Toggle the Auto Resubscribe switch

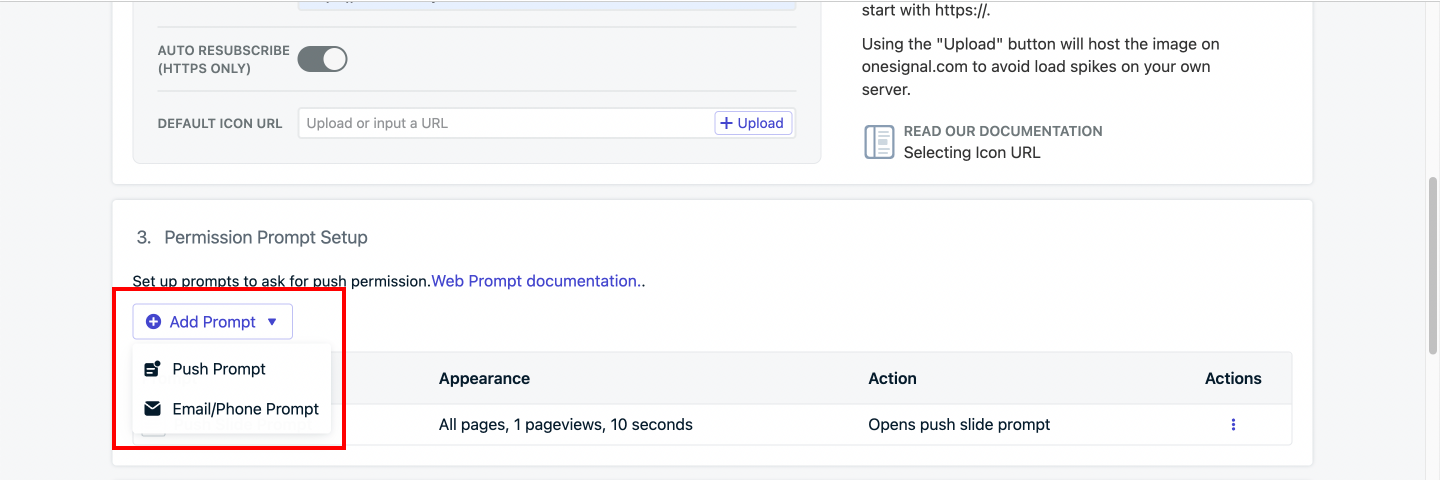[322, 59]
